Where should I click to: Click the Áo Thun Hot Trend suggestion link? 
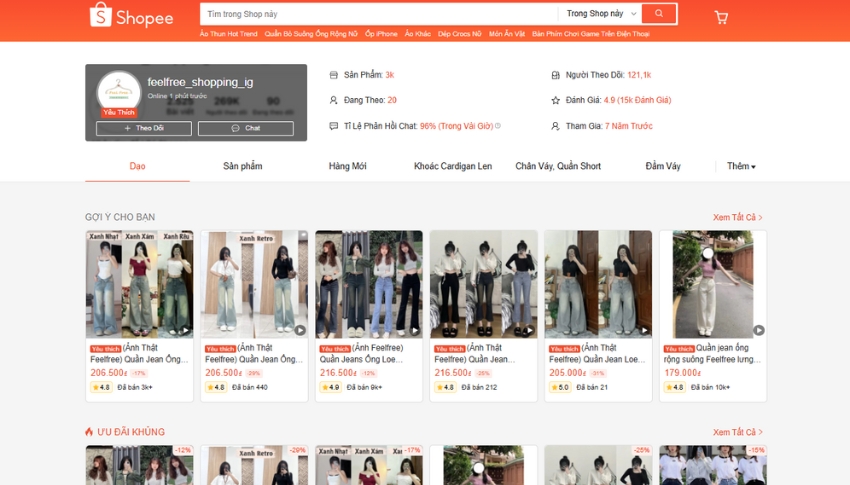[x=228, y=34]
